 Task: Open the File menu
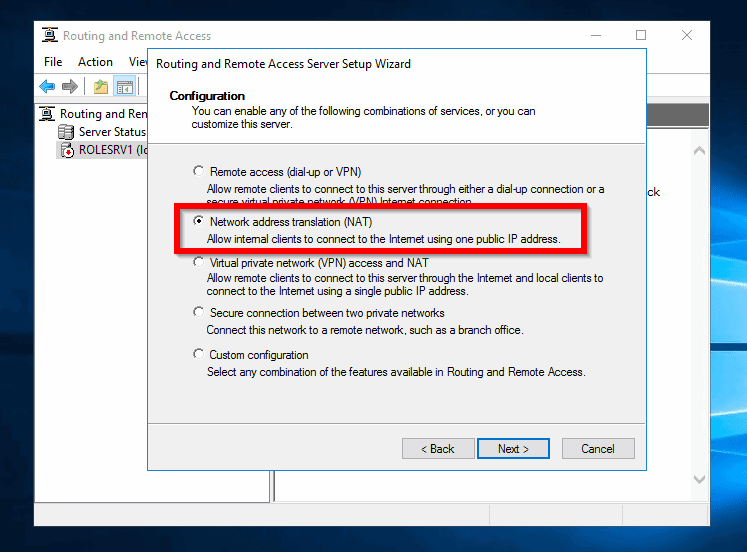point(53,62)
